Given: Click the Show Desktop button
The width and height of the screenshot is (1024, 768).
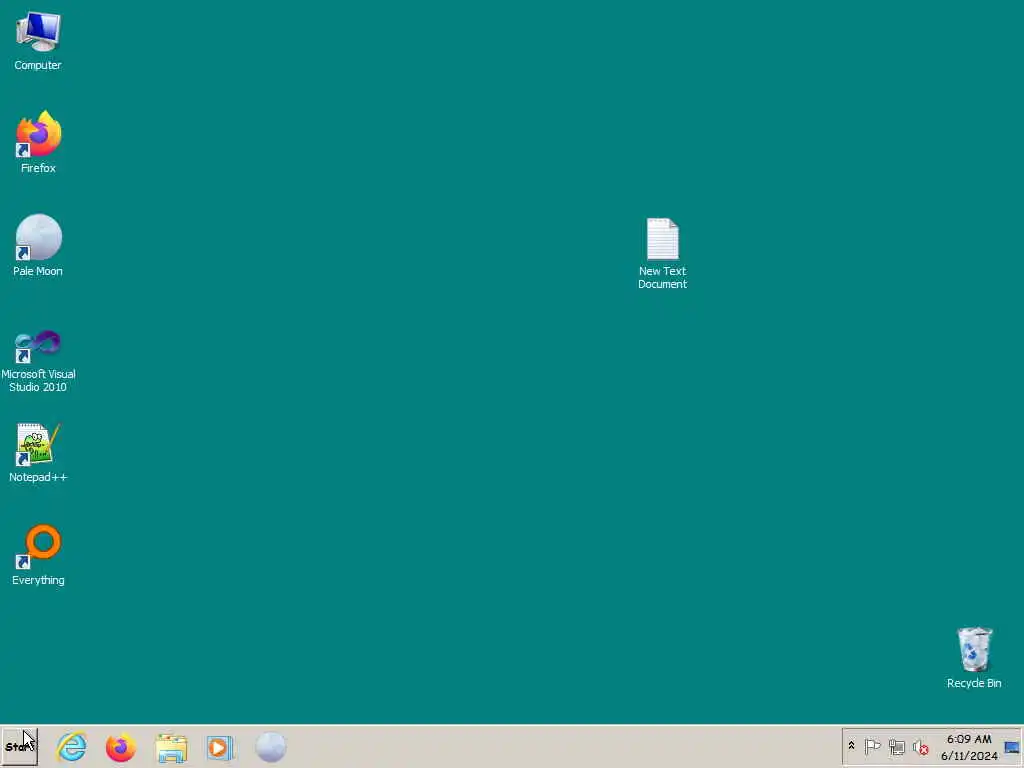Looking at the screenshot, I should [1012, 747].
